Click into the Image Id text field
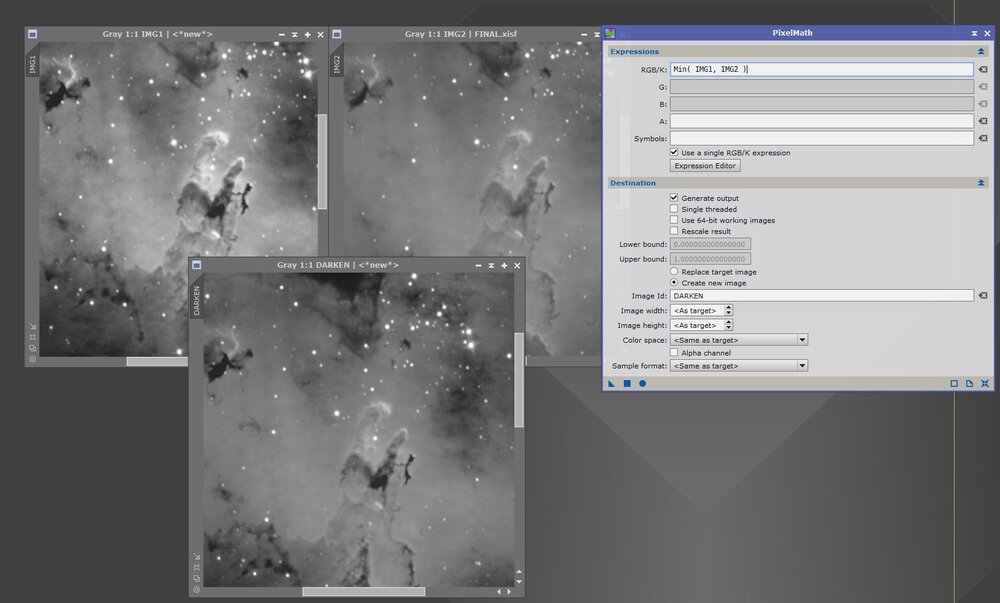Screen dimensions: 1000x603 tap(821, 296)
